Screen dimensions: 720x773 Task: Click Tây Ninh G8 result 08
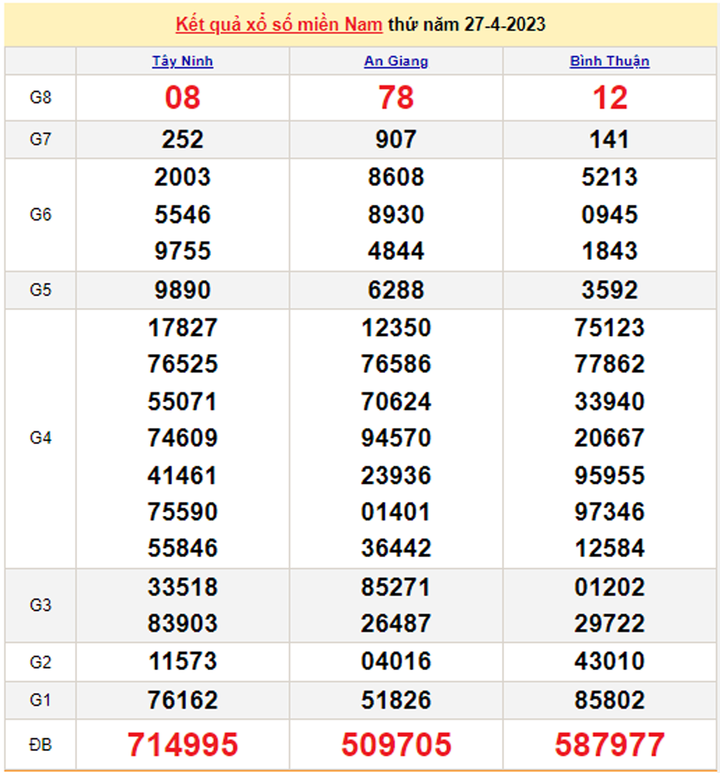pos(182,97)
